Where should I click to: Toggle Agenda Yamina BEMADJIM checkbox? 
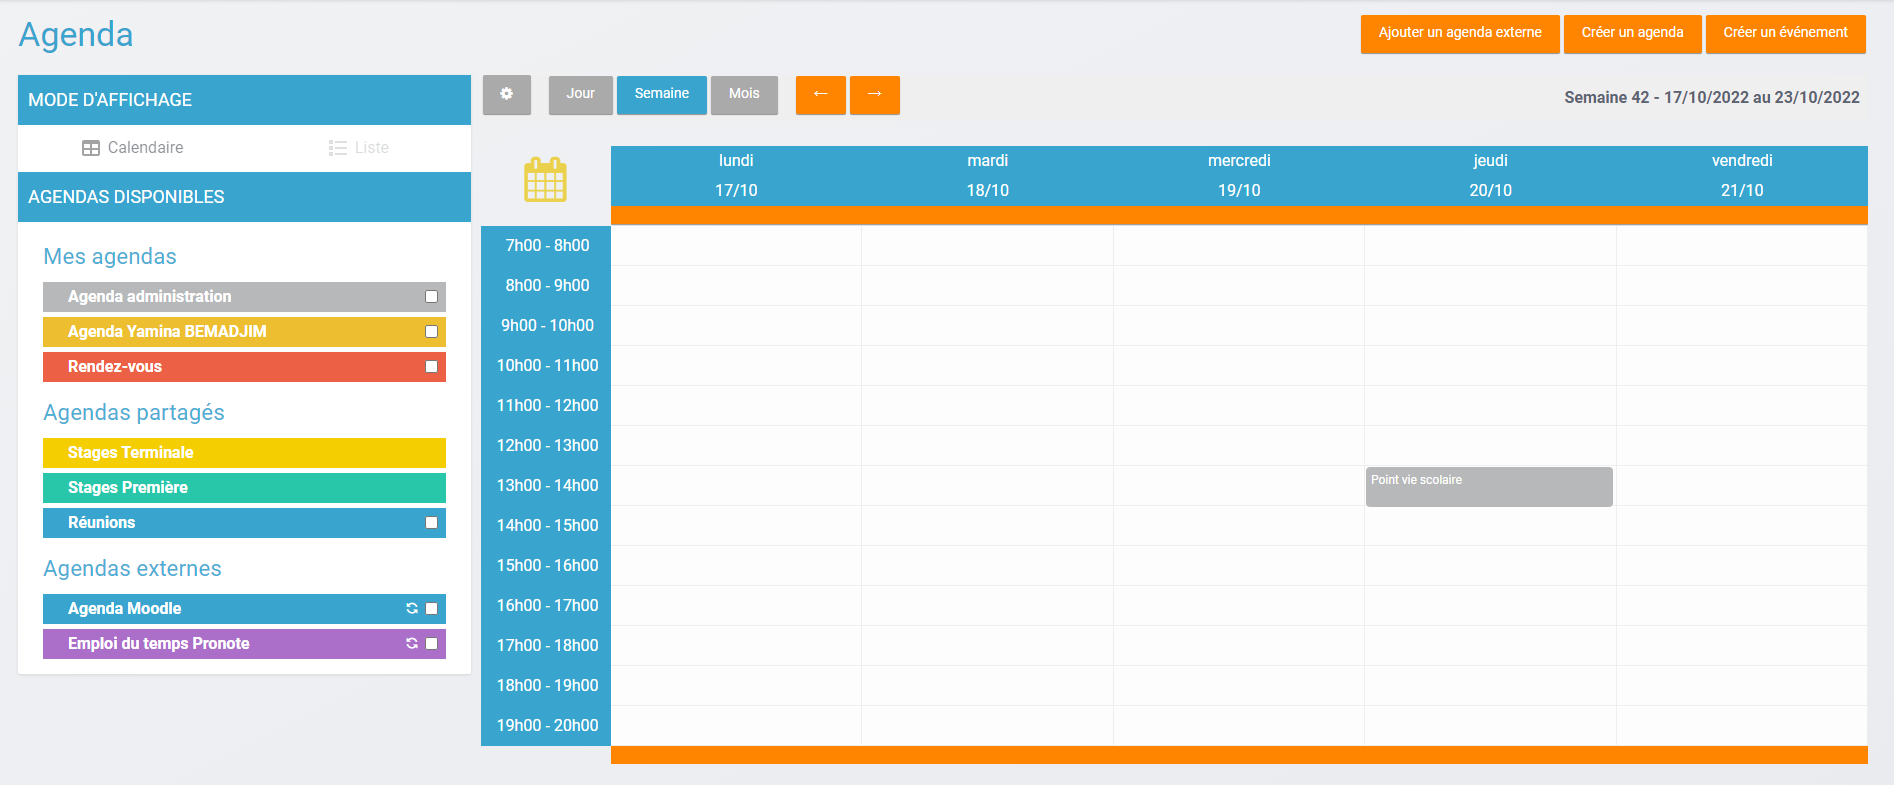[x=431, y=332]
